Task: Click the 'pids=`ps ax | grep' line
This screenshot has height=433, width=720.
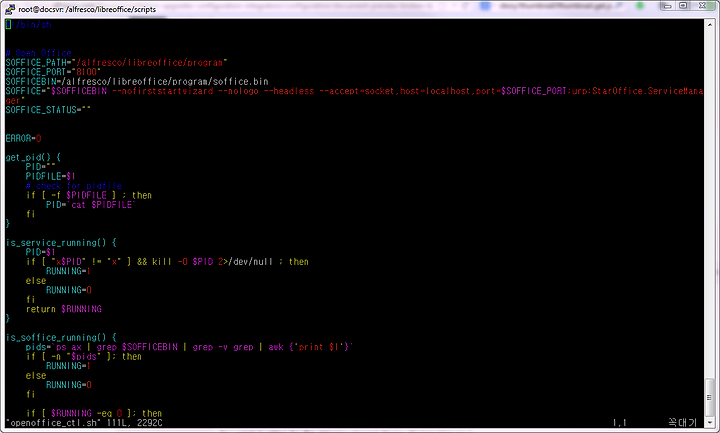Action: click(x=189, y=347)
